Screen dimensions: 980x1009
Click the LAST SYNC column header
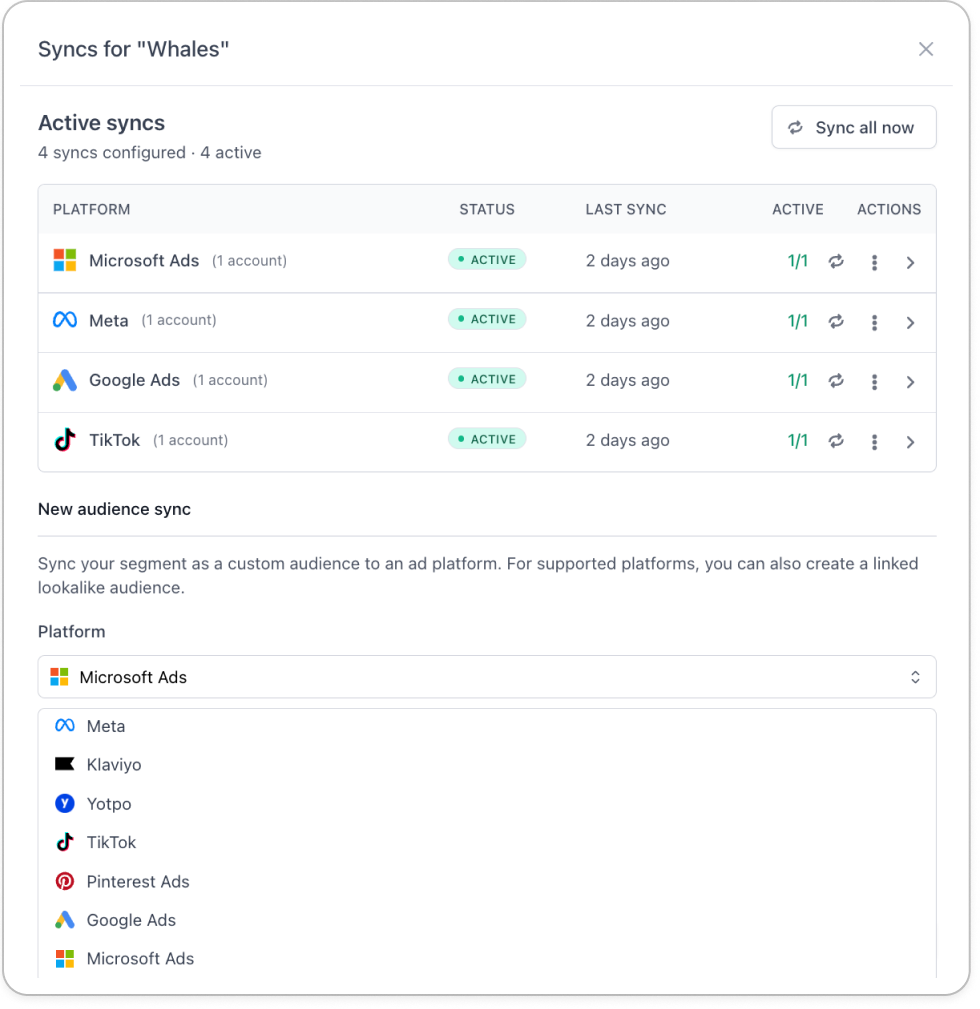click(625, 210)
